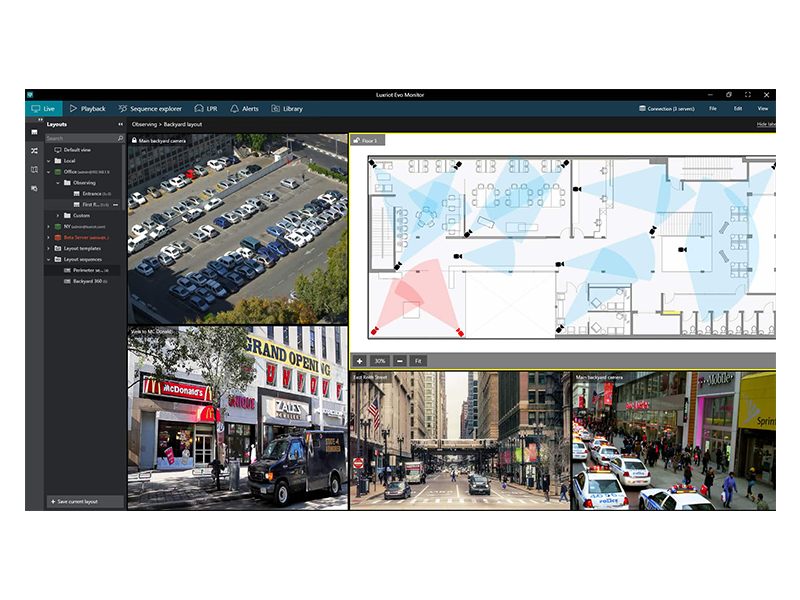Expand the Beta Server node
800x600 pixels.
(x=48, y=238)
